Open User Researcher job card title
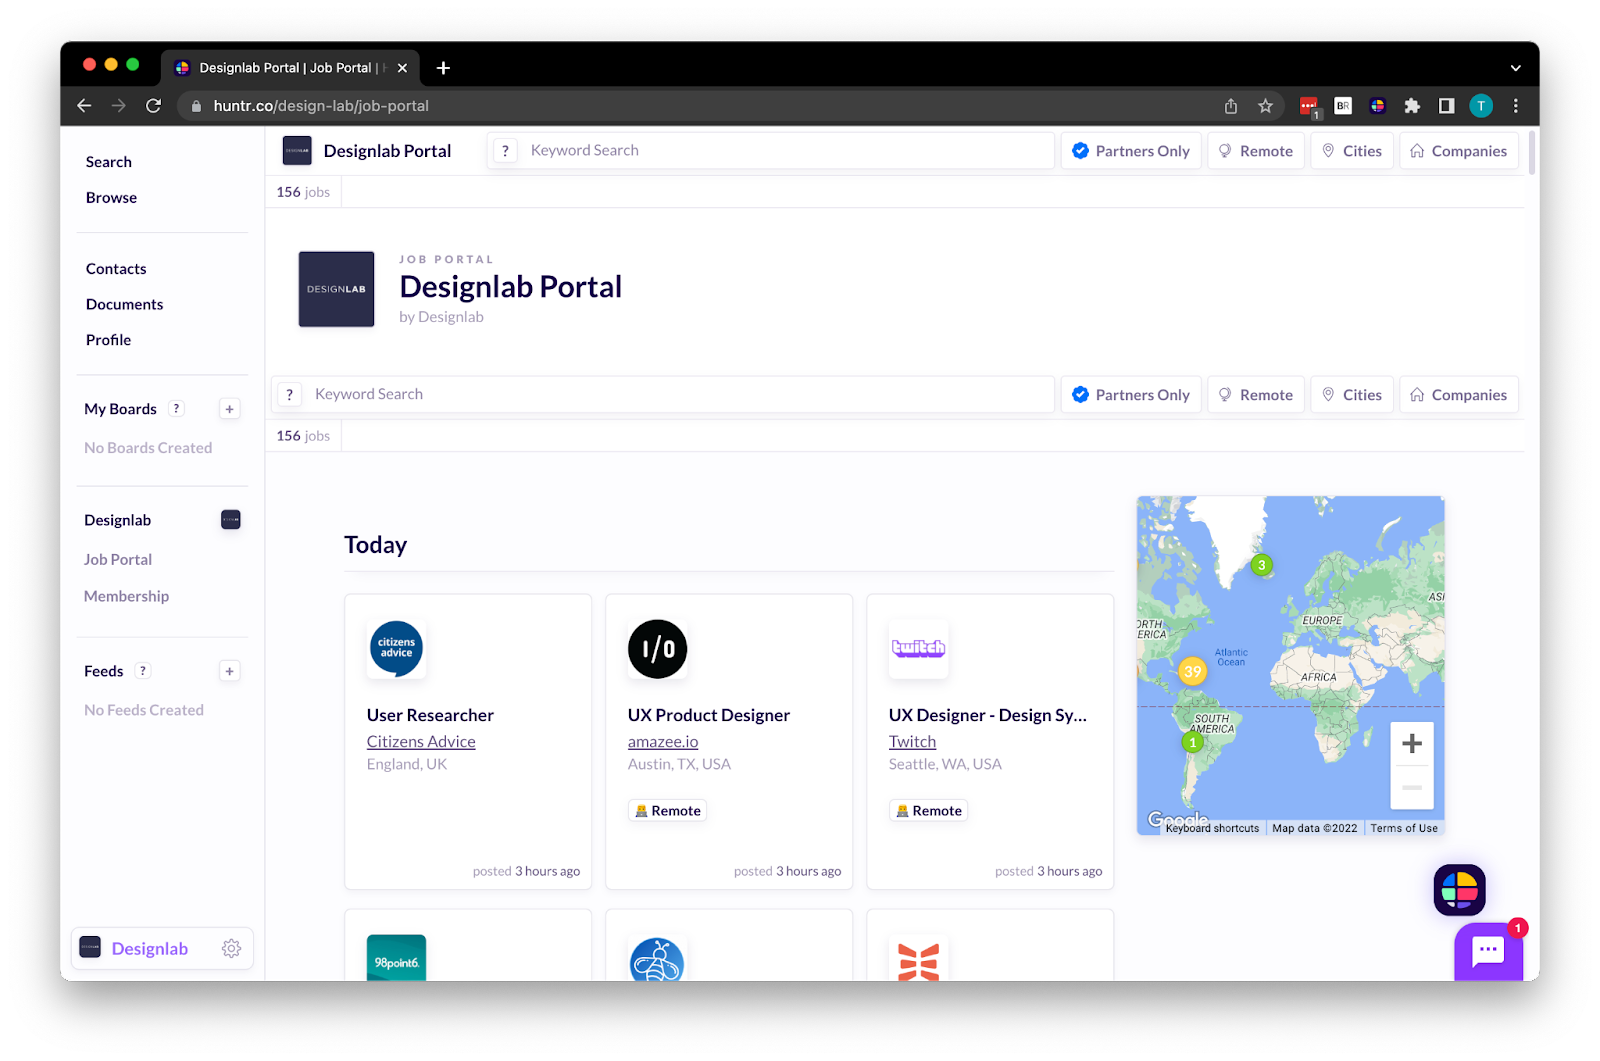Screen dimensions: 1600x1061 point(430,715)
